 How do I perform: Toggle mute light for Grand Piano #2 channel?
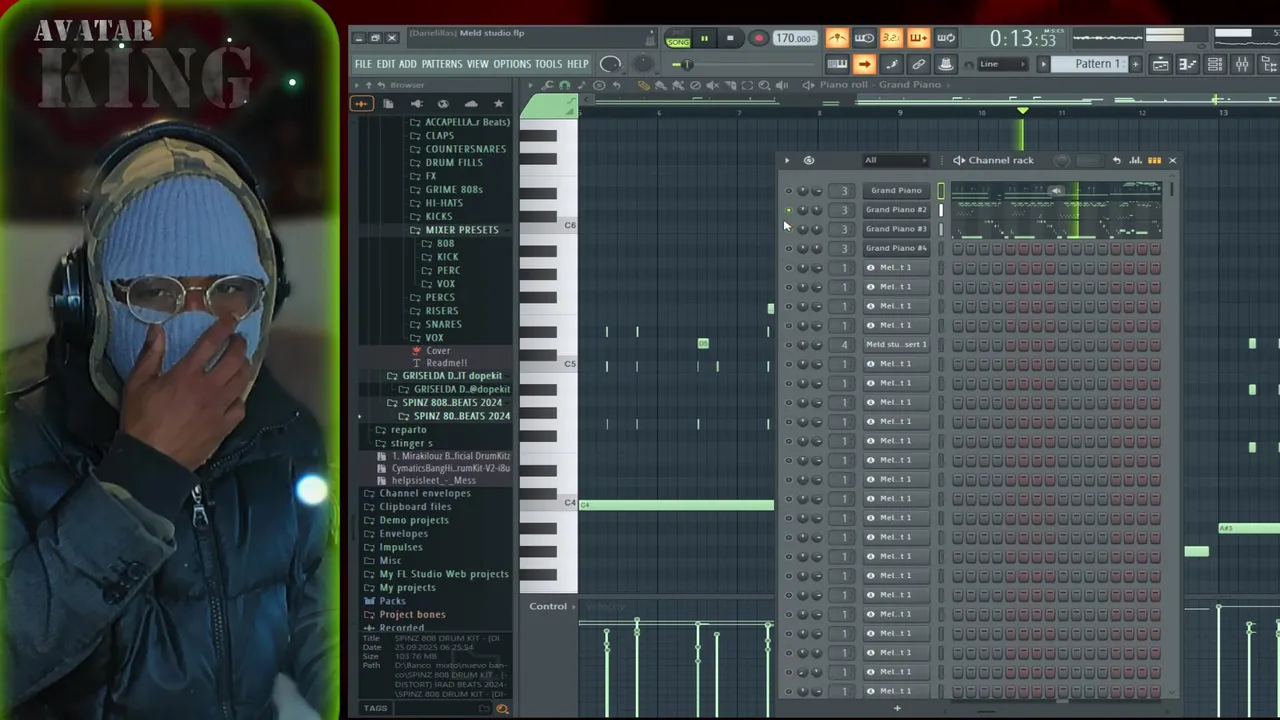coord(788,210)
